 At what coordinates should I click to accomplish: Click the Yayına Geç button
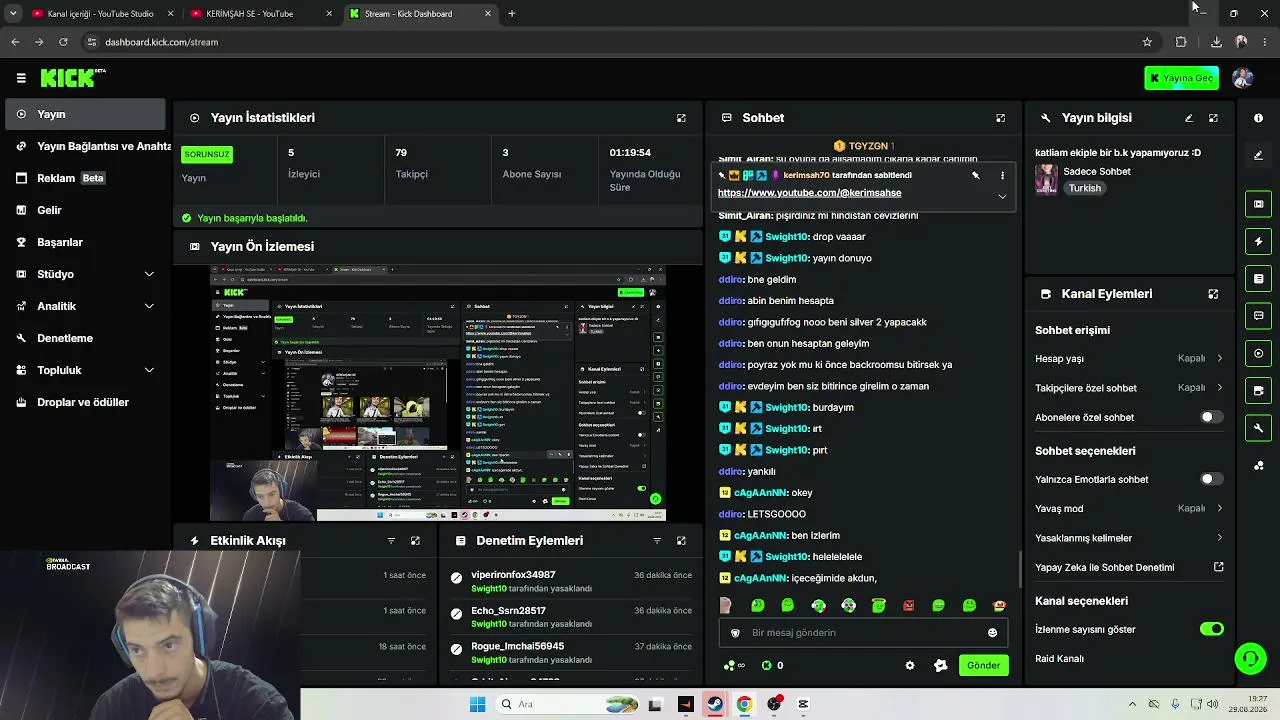point(1182,78)
